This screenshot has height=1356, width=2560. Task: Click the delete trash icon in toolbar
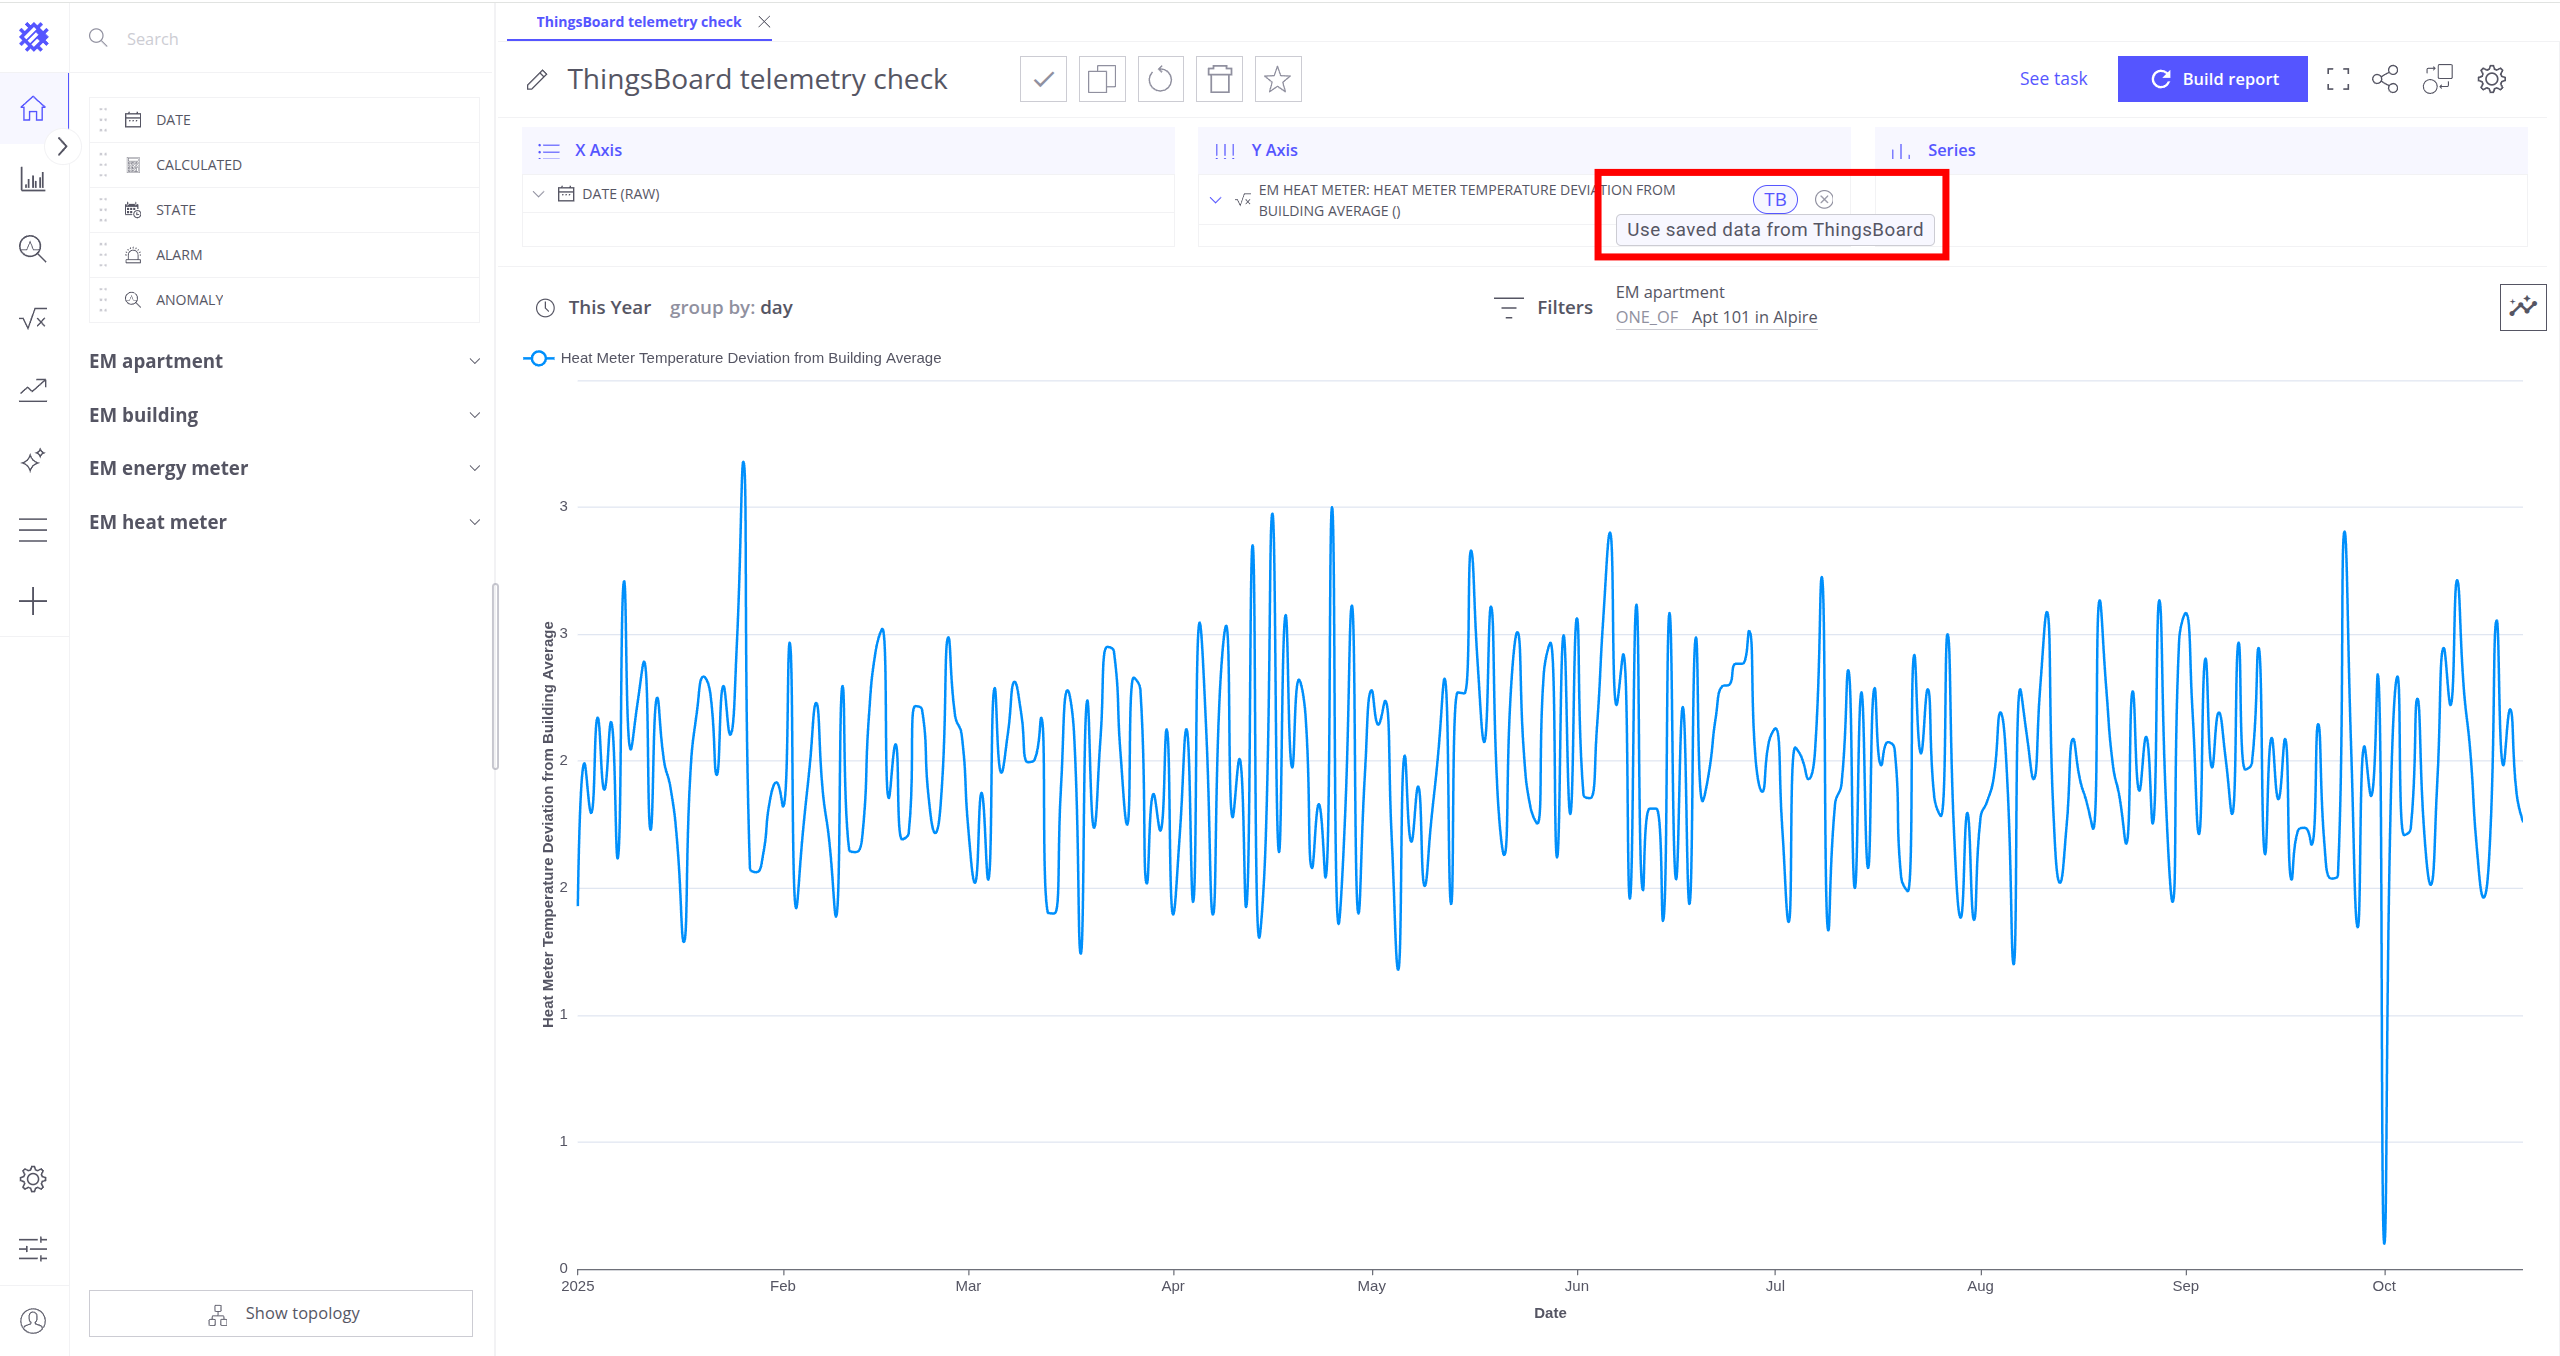pyautogui.click(x=1219, y=79)
